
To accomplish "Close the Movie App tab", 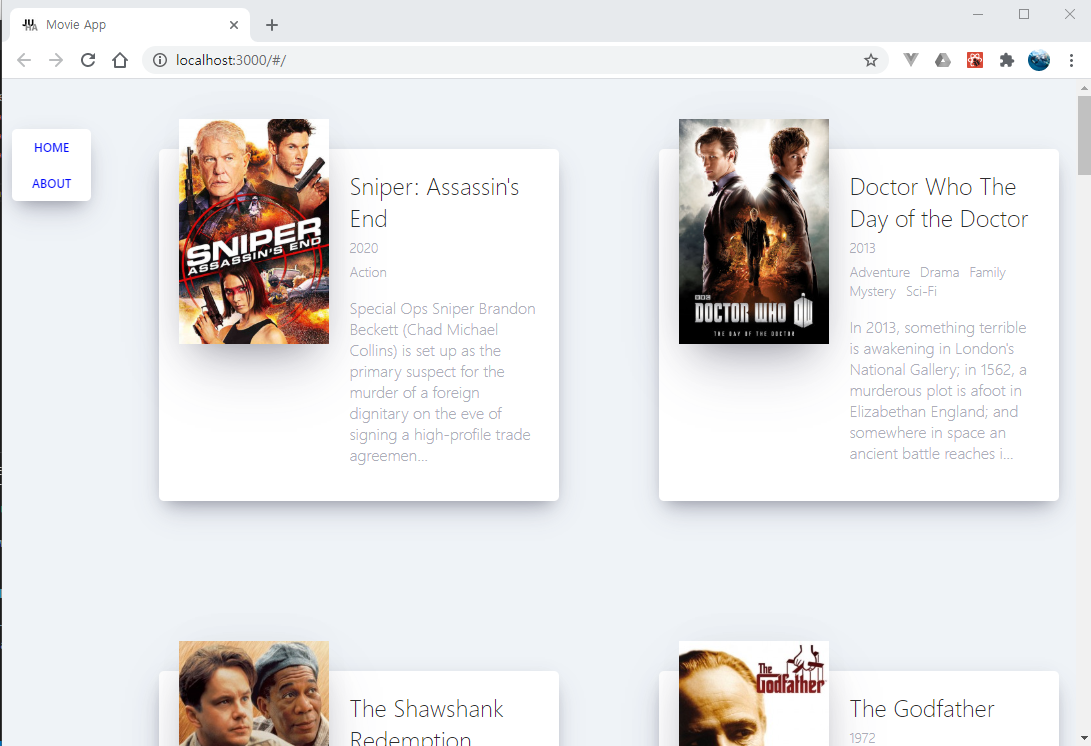I will pos(234,25).
